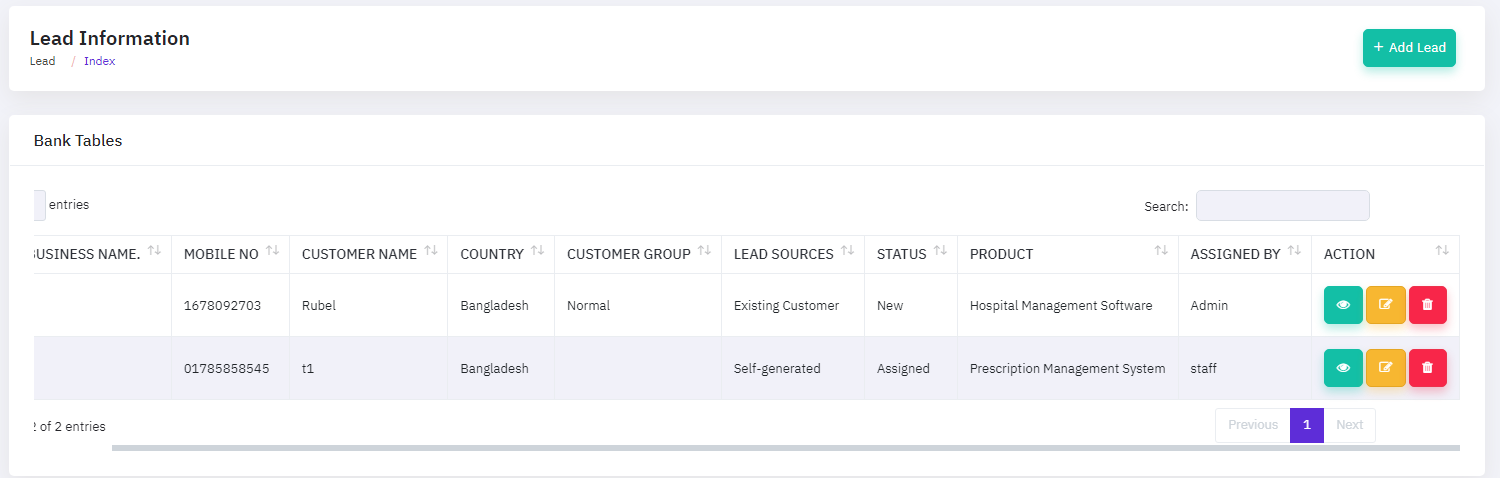View lead details for Rubel
The image size is (1500, 478).
click(x=1343, y=305)
